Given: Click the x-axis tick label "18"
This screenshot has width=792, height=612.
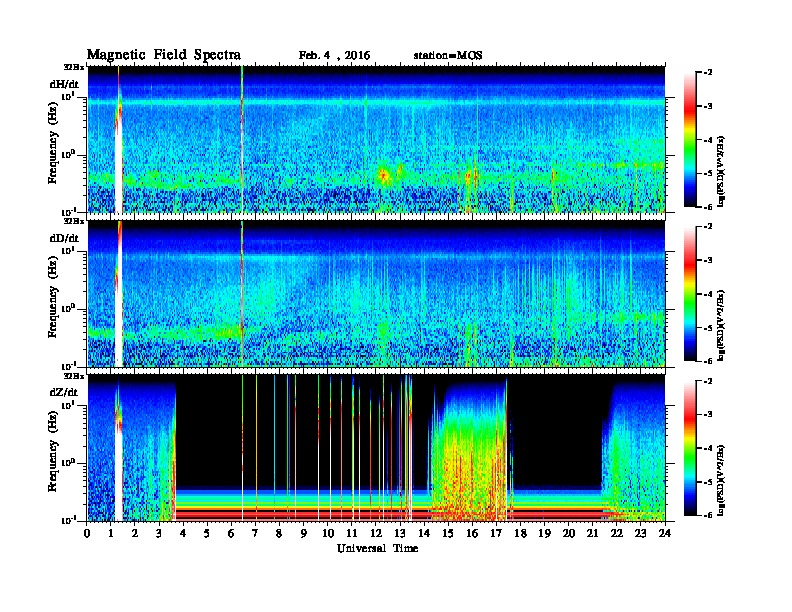Looking at the screenshot, I should tap(520, 533).
